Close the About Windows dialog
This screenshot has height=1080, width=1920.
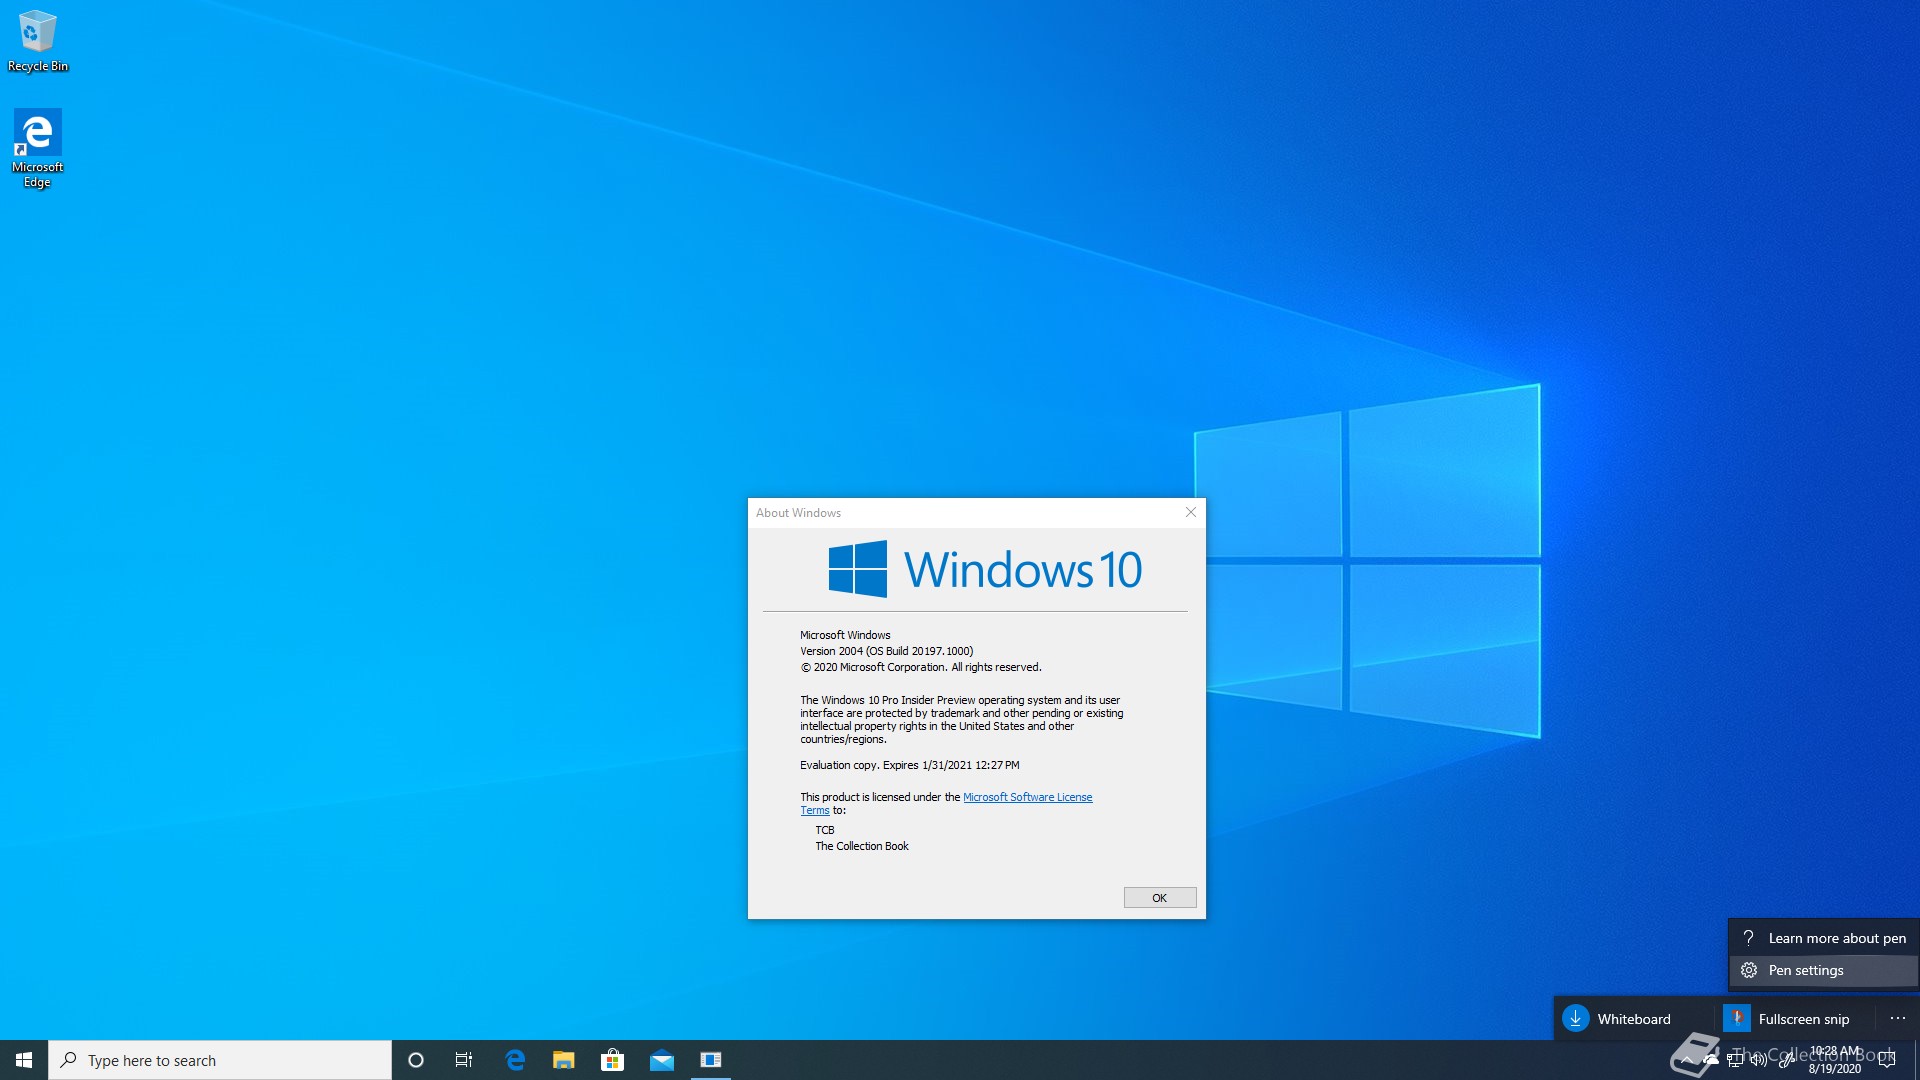[1190, 512]
